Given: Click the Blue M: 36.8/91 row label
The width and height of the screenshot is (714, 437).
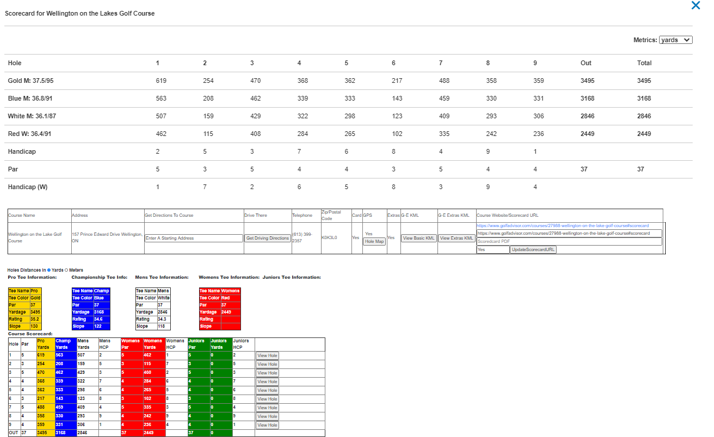Looking at the screenshot, I should (30, 98).
